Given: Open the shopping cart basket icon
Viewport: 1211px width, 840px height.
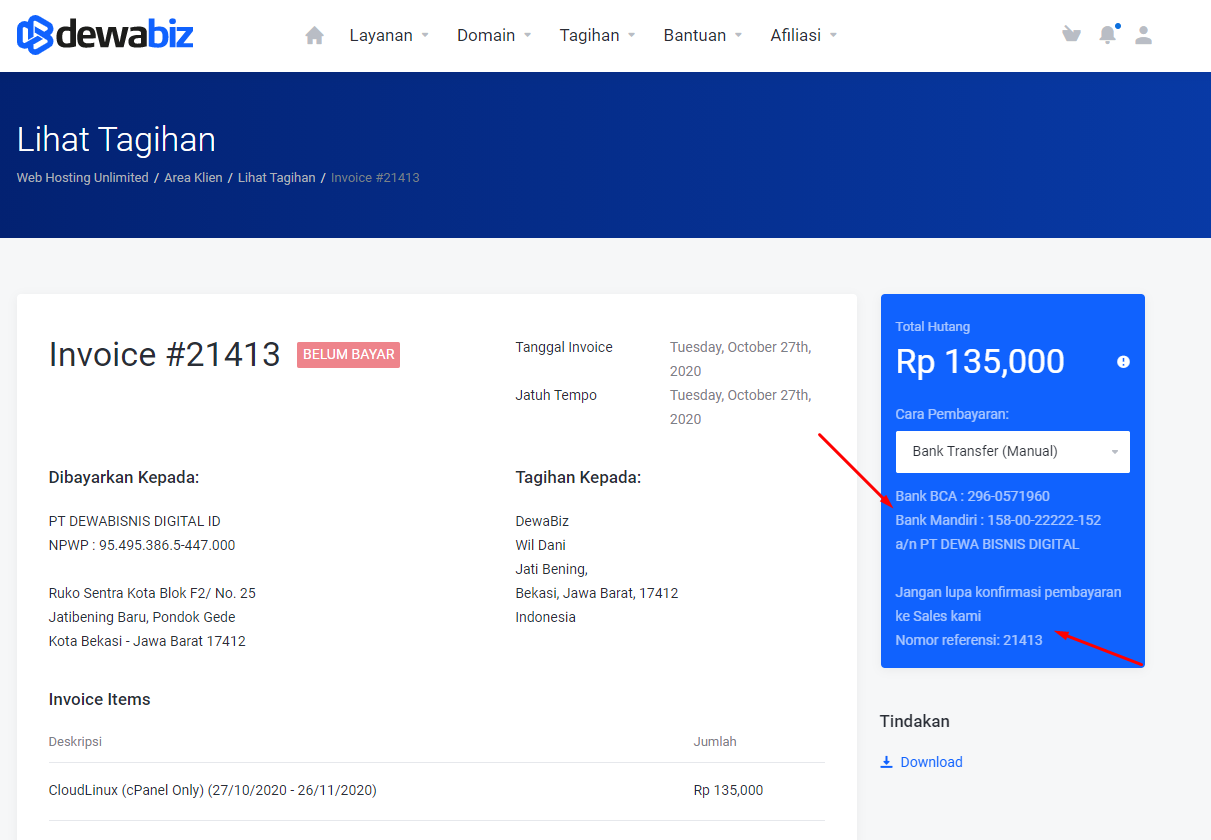Looking at the screenshot, I should click(x=1071, y=35).
